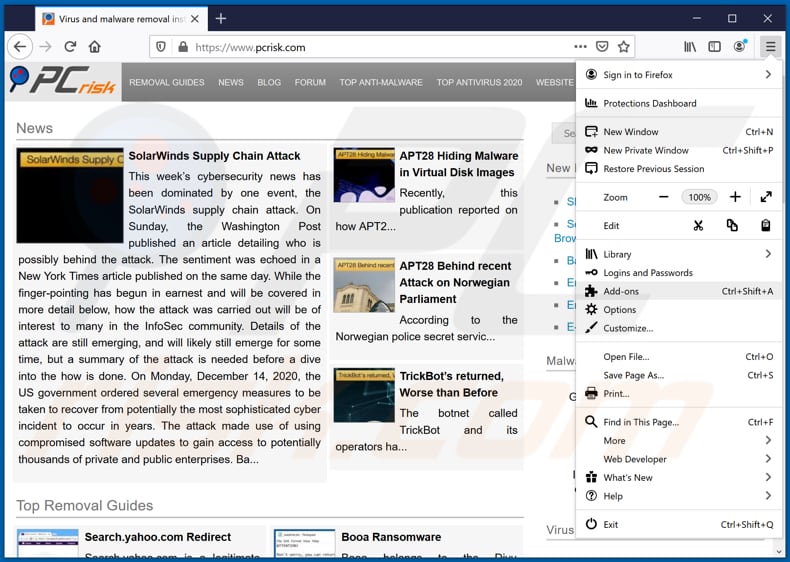Click APT28 Norwegian Parliament thumbnail
The height and width of the screenshot is (562, 790).
coord(364,285)
